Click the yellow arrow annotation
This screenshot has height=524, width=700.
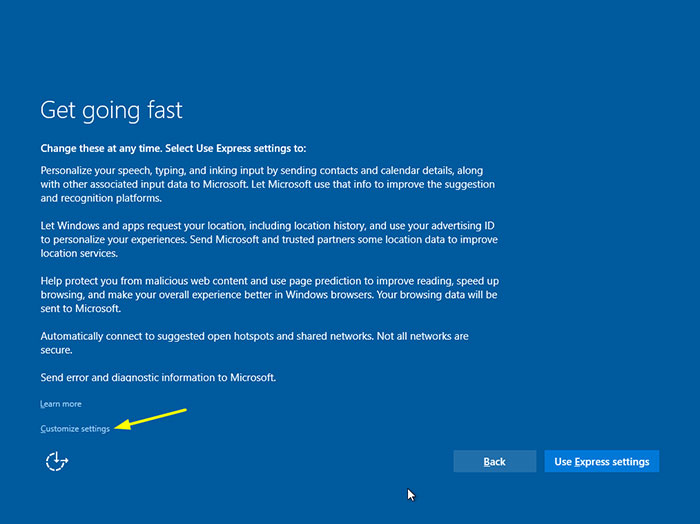pyautogui.click(x=150, y=419)
